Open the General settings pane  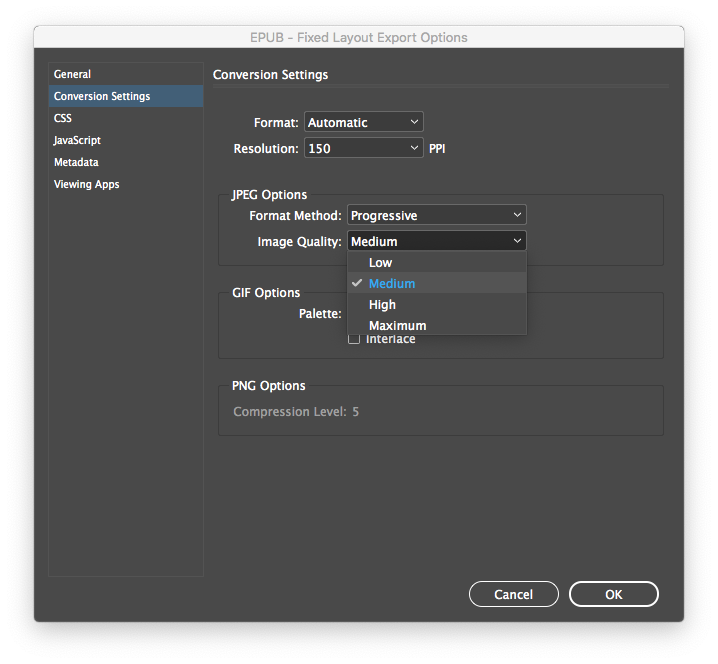tap(72, 74)
